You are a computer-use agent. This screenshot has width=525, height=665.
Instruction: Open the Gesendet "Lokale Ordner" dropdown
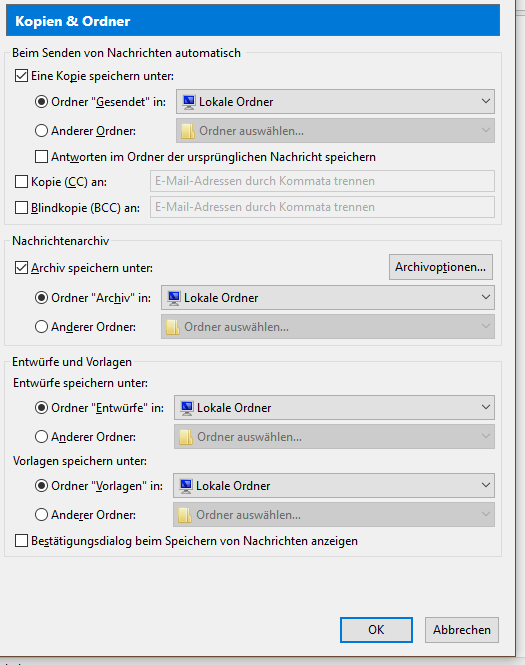pos(335,101)
